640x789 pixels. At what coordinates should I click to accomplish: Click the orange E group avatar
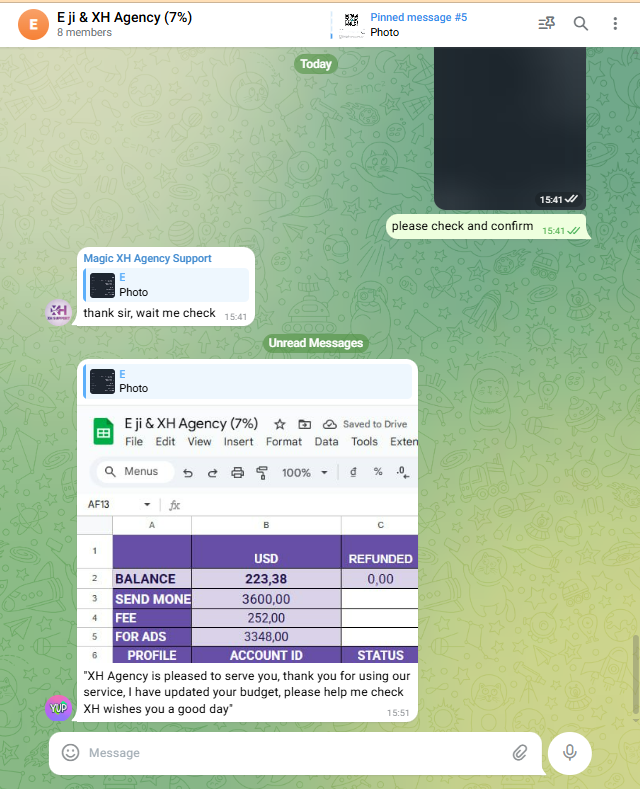coord(32,24)
